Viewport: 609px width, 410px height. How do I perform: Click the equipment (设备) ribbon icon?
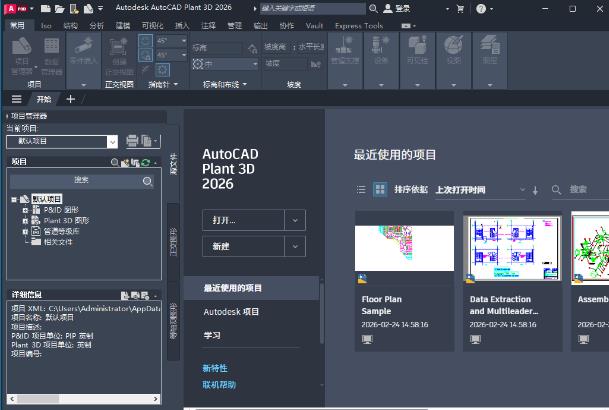[381, 45]
